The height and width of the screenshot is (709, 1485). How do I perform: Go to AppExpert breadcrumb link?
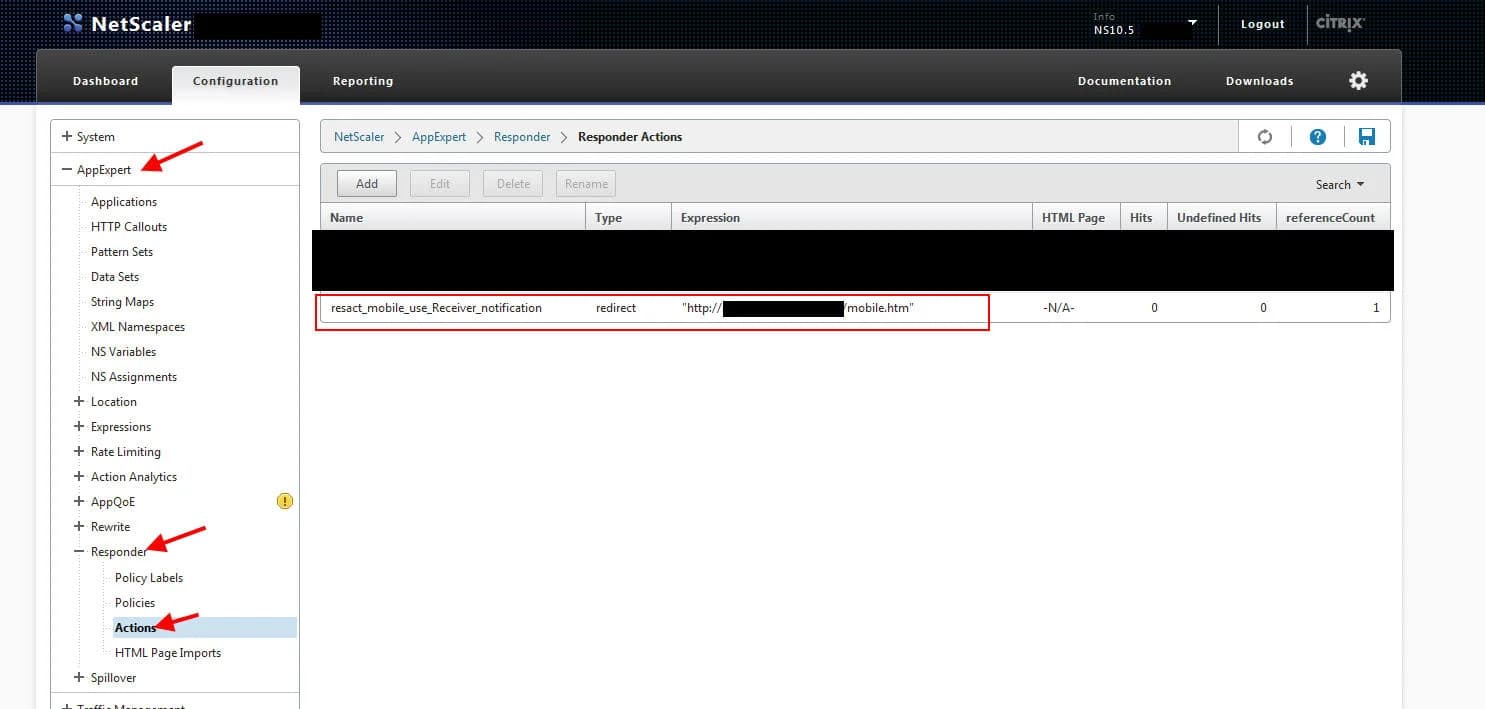[x=439, y=137]
